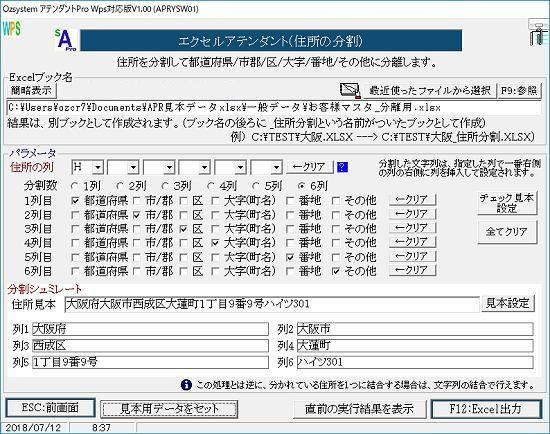Choose the 1列 split count option
550x434 pixels.
[x=74, y=186]
